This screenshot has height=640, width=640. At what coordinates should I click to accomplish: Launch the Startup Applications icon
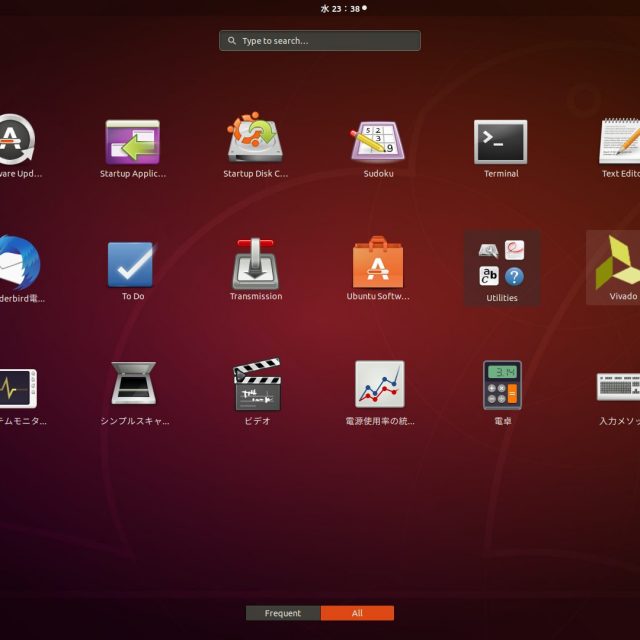click(x=132, y=143)
